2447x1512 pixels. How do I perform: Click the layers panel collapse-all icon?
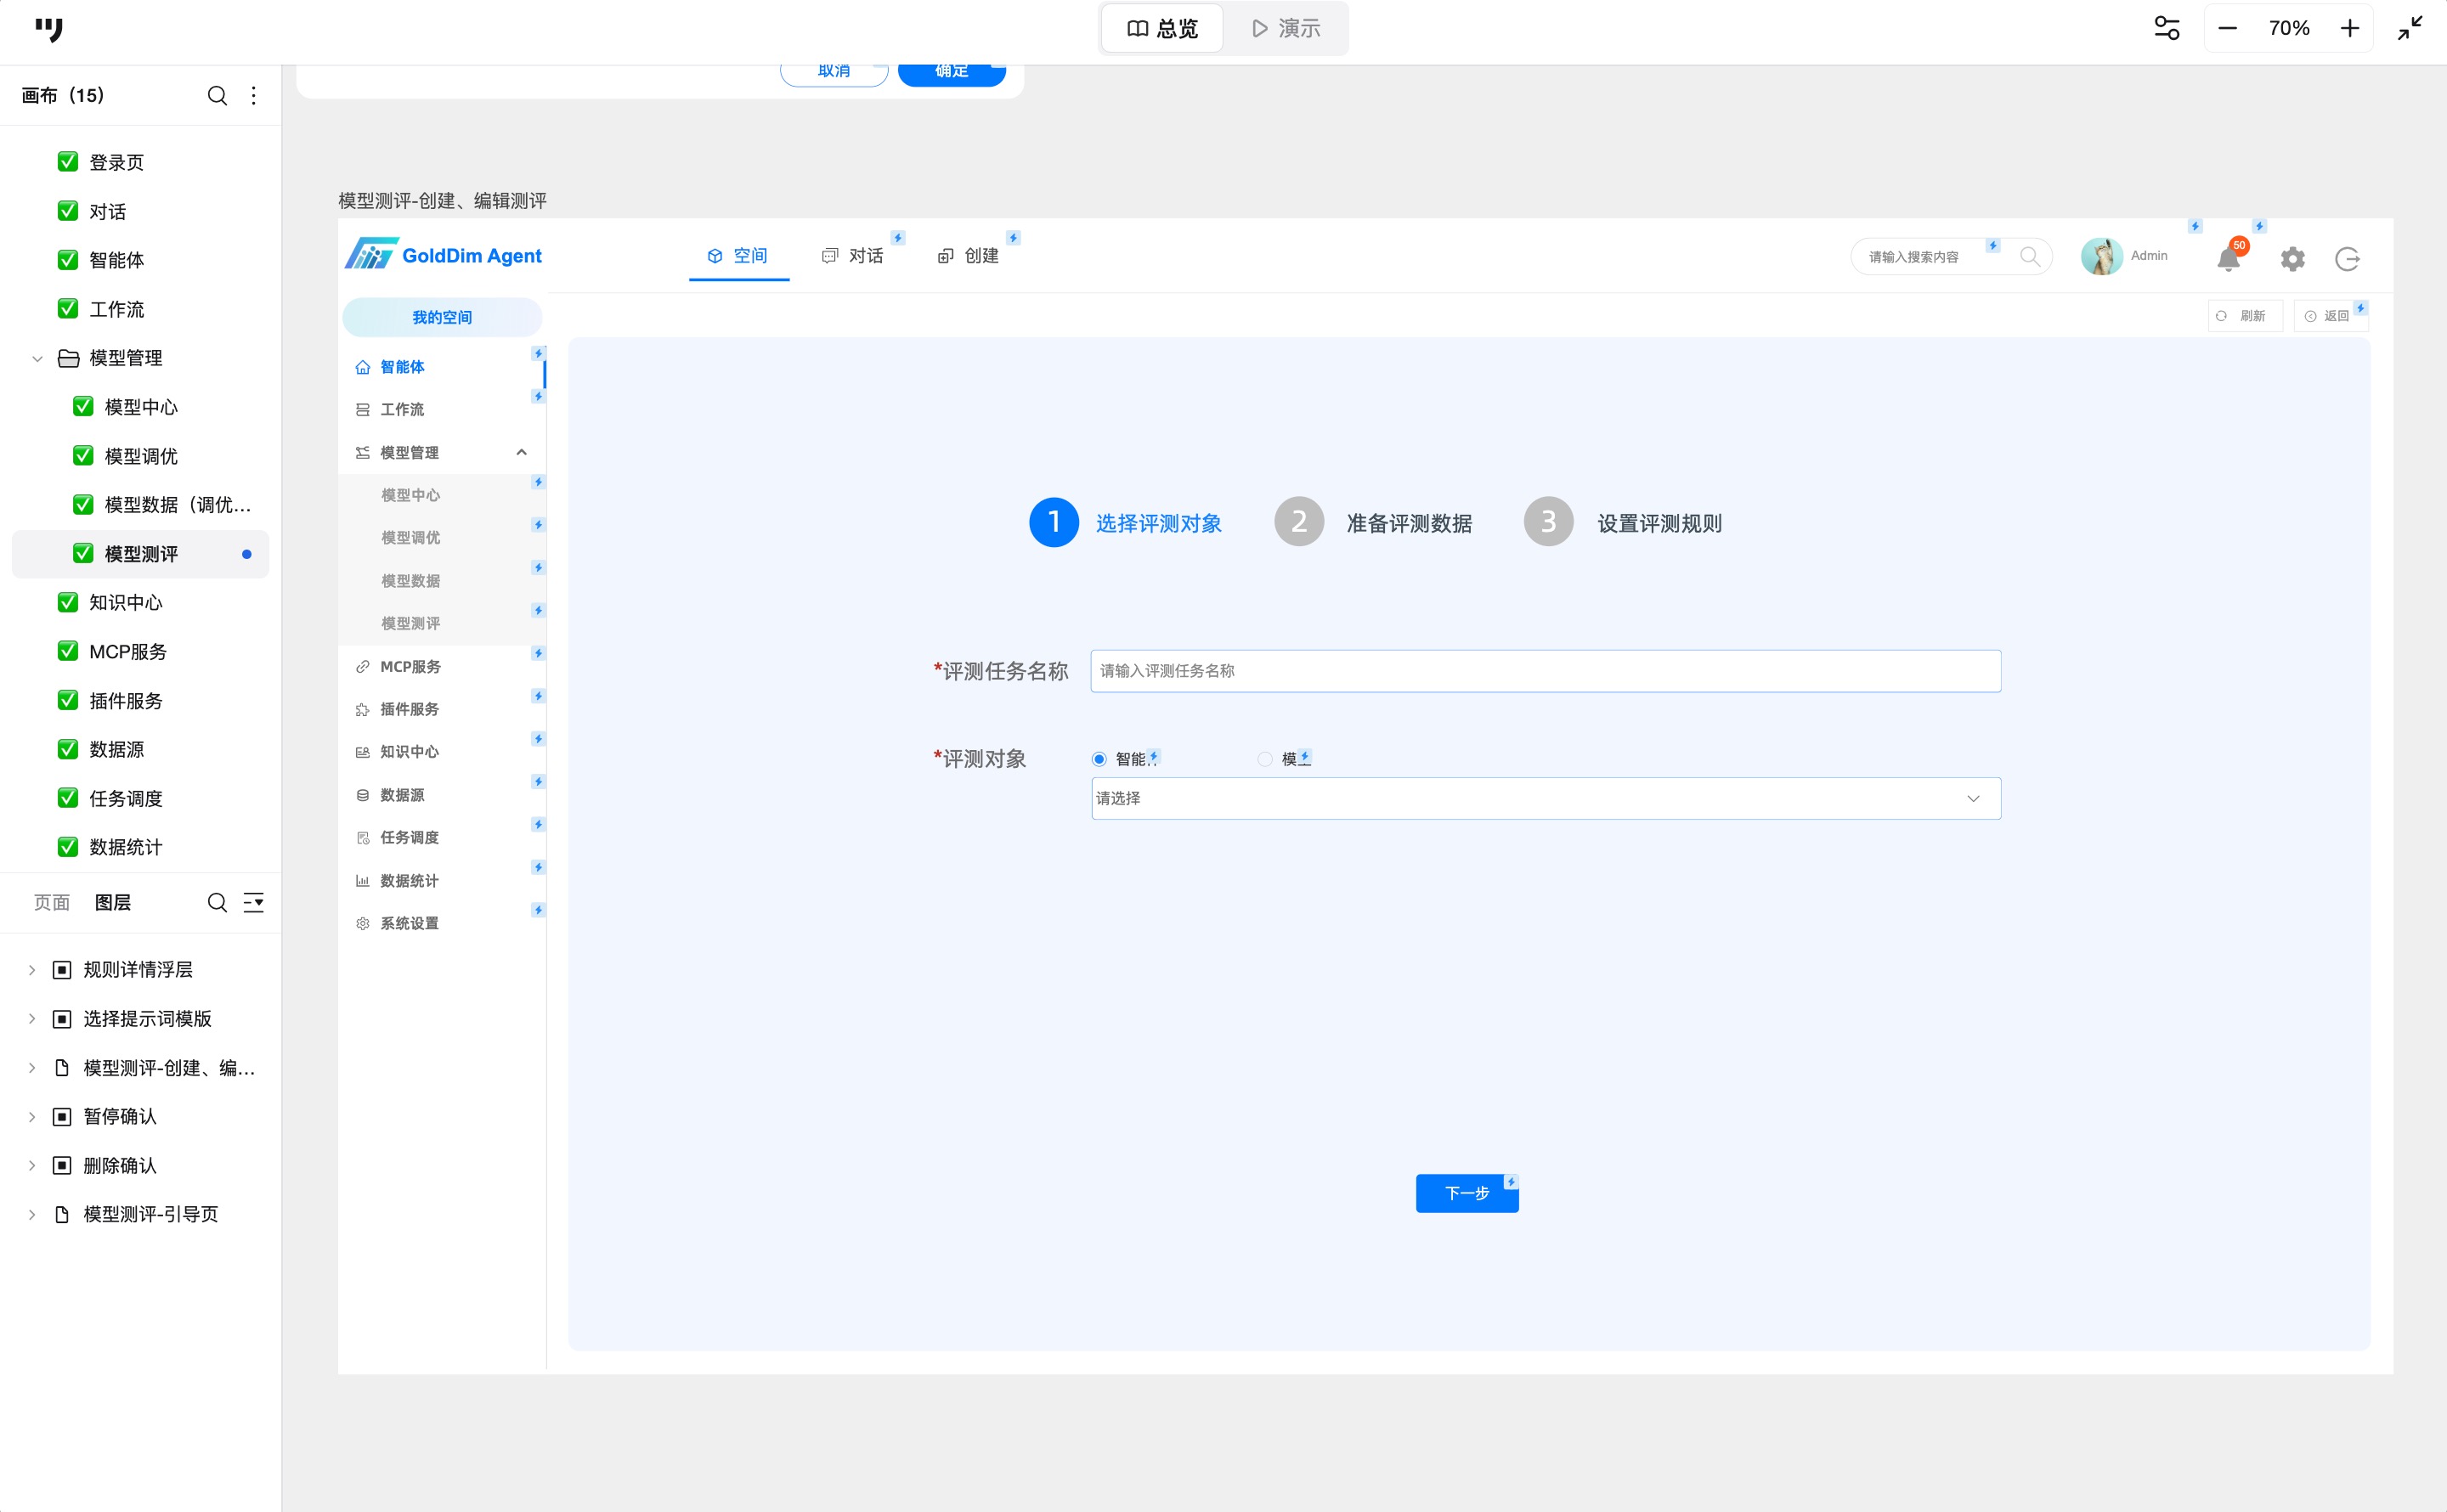254,902
